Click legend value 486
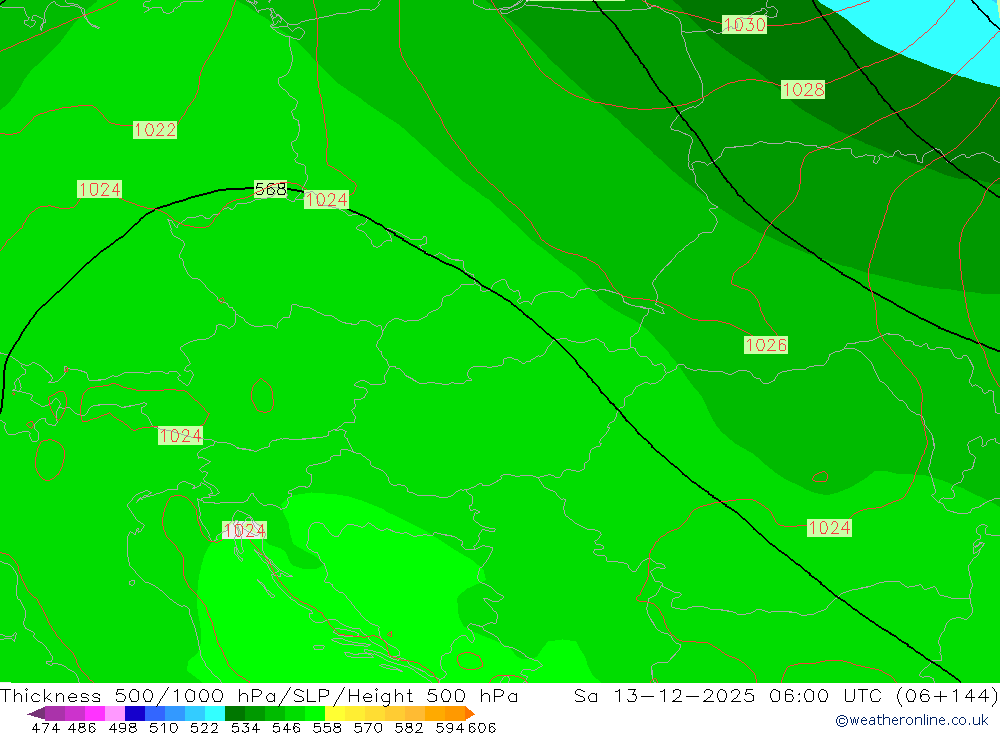 tap(82, 728)
